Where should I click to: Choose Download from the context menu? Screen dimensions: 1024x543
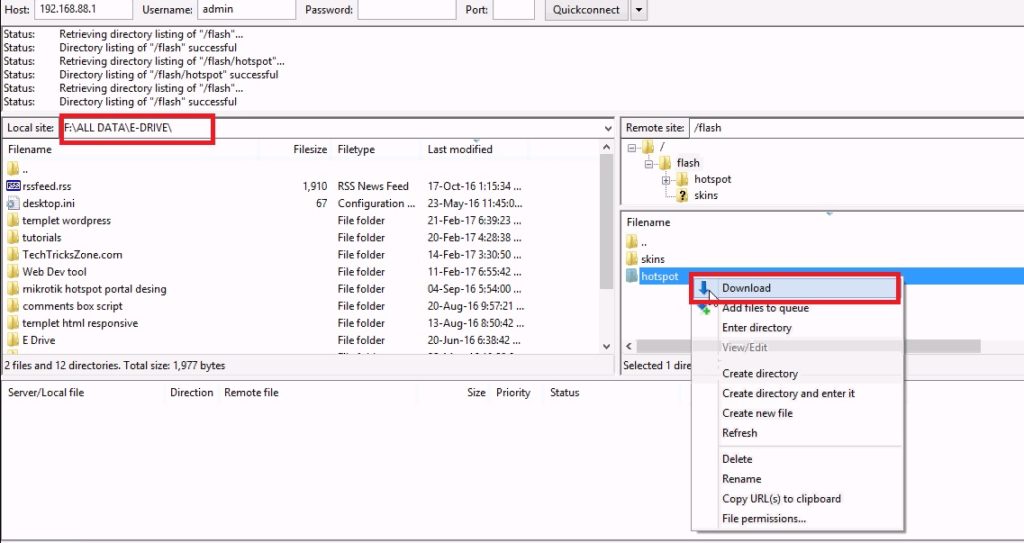point(746,288)
